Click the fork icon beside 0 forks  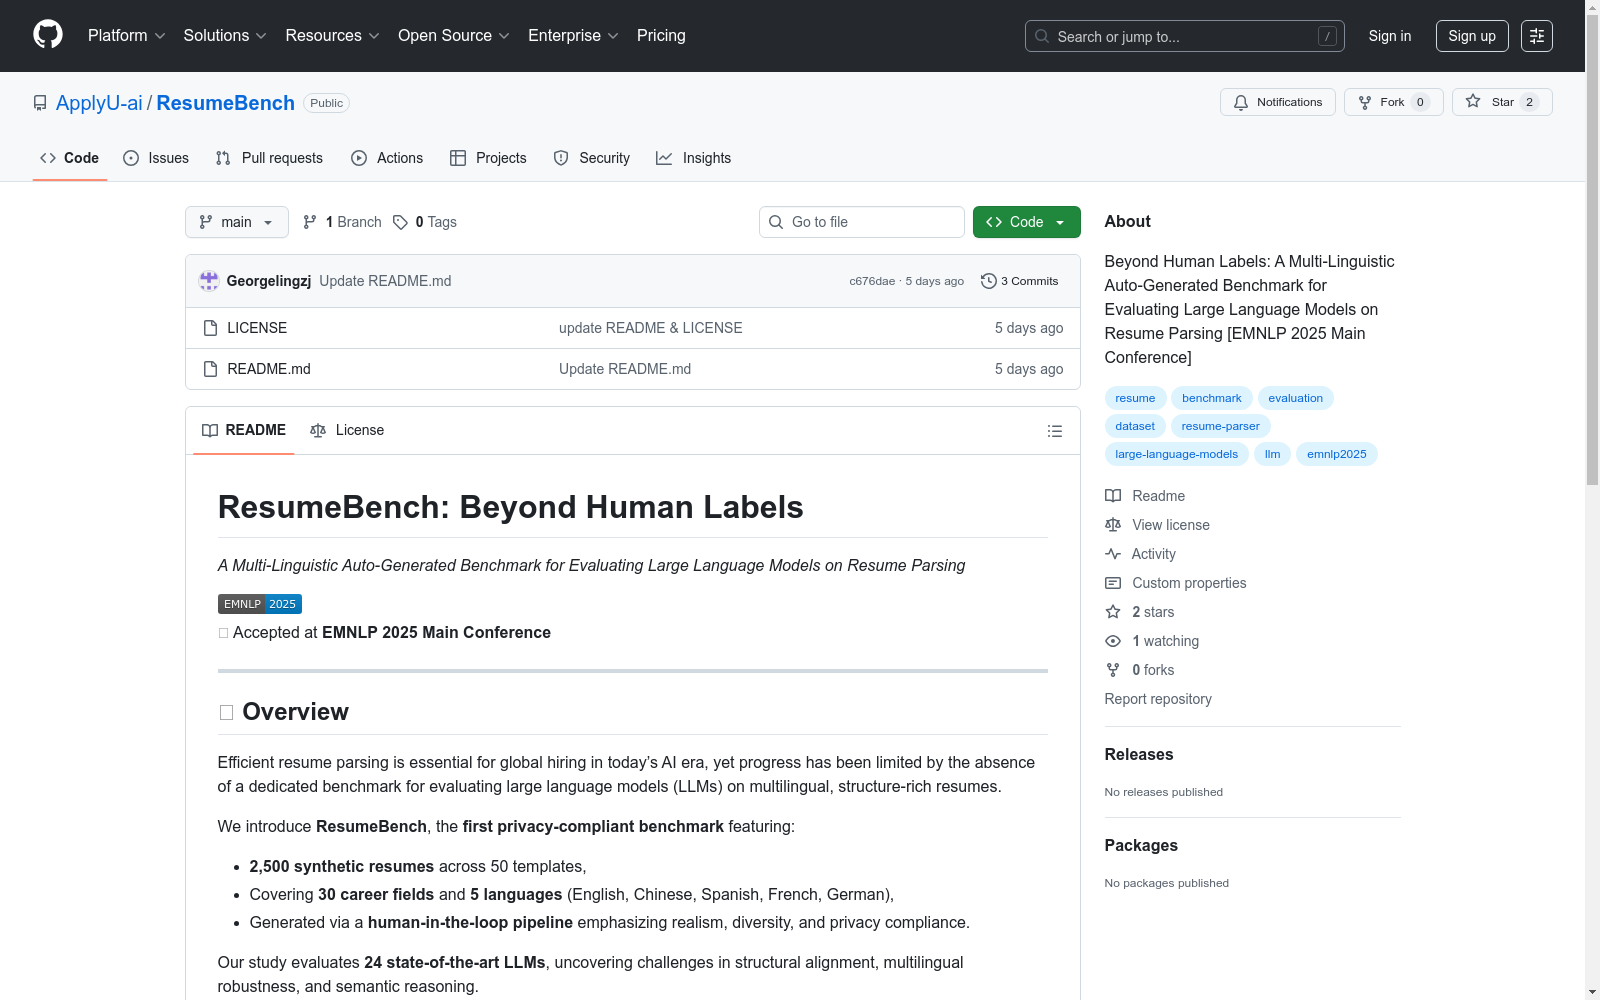1113,670
